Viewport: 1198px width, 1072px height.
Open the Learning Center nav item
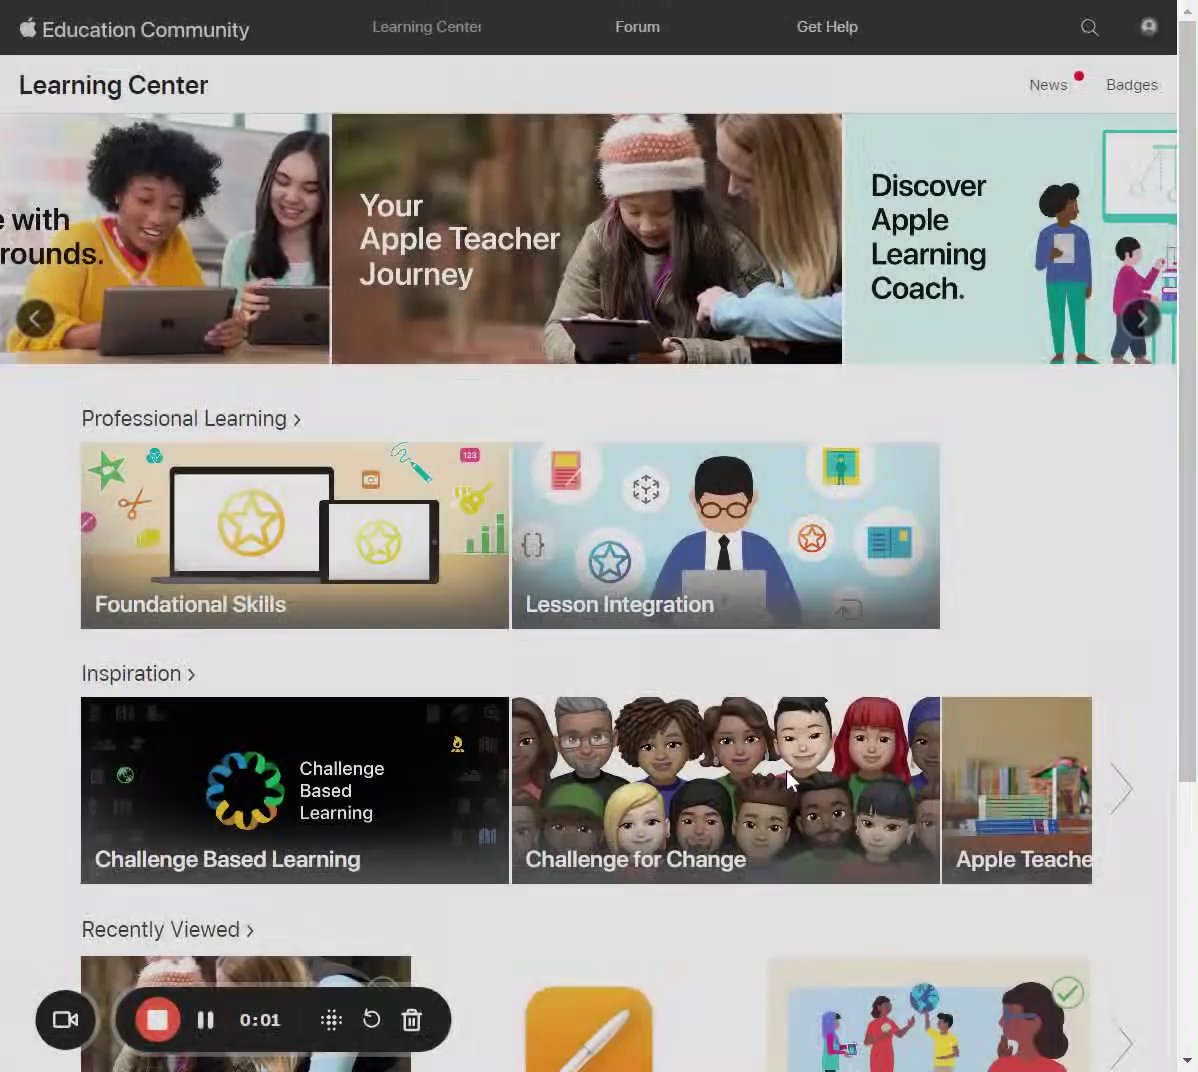[x=427, y=27]
